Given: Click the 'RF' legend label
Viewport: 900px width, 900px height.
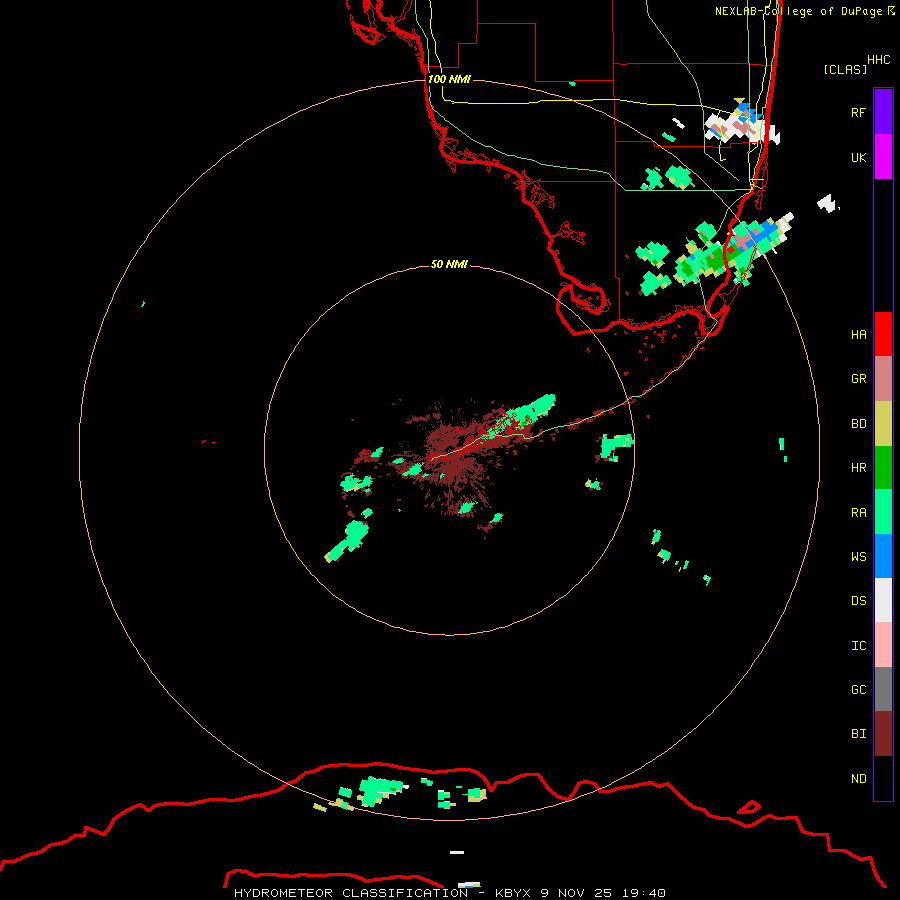Looking at the screenshot, I should tap(858, 112).
